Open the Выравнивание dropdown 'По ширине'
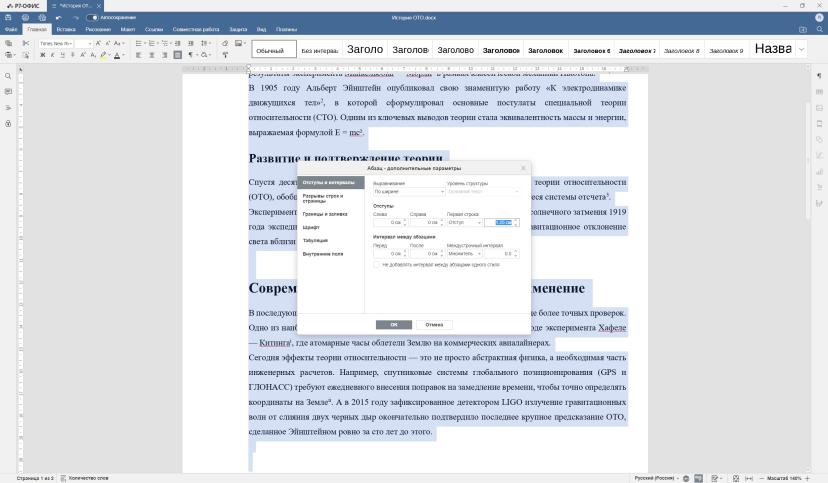The image size is (828, 483). [409, 192]
